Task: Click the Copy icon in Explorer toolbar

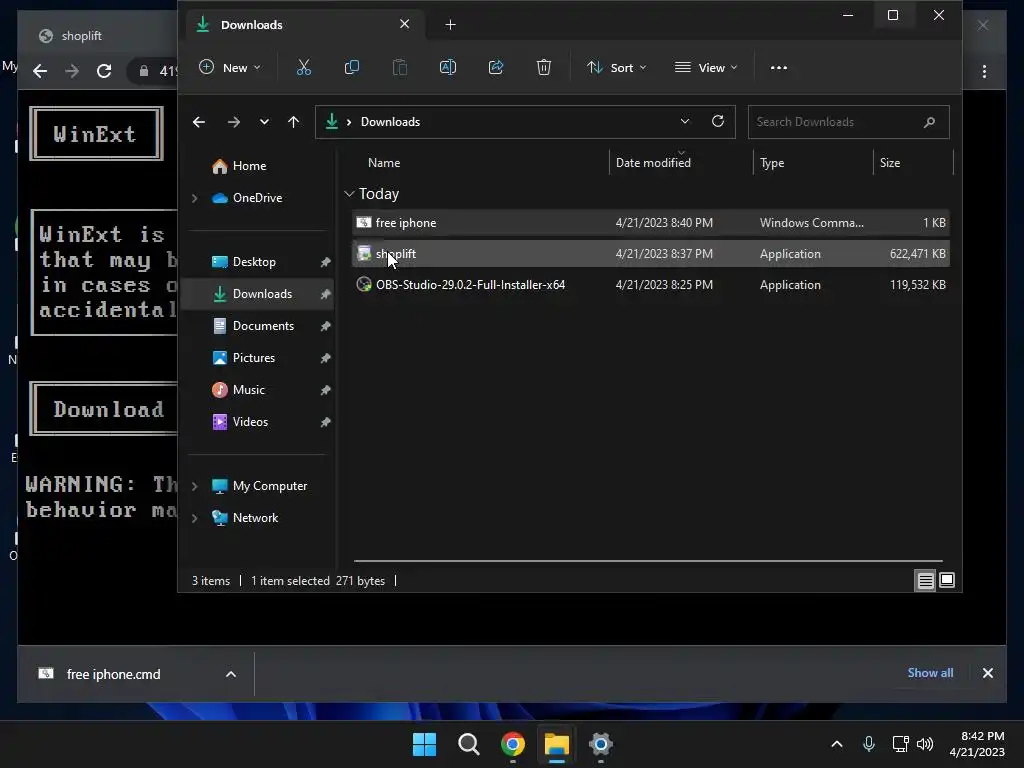Action: pos(351,67)
